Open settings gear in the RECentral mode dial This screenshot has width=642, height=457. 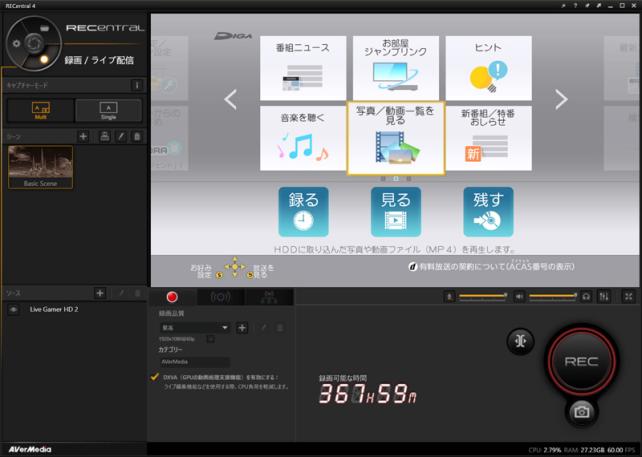coord(16,43)
